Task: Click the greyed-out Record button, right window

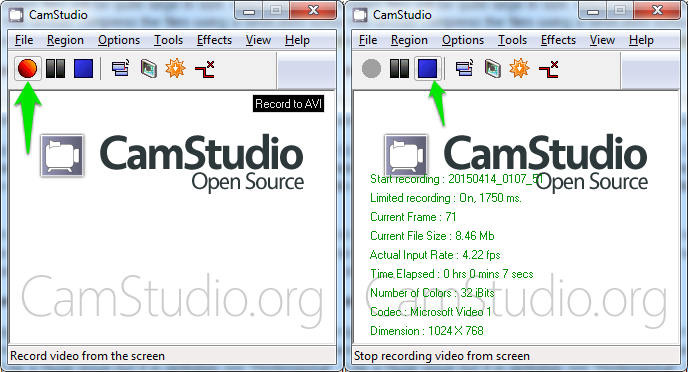Action: coord(372,69)
